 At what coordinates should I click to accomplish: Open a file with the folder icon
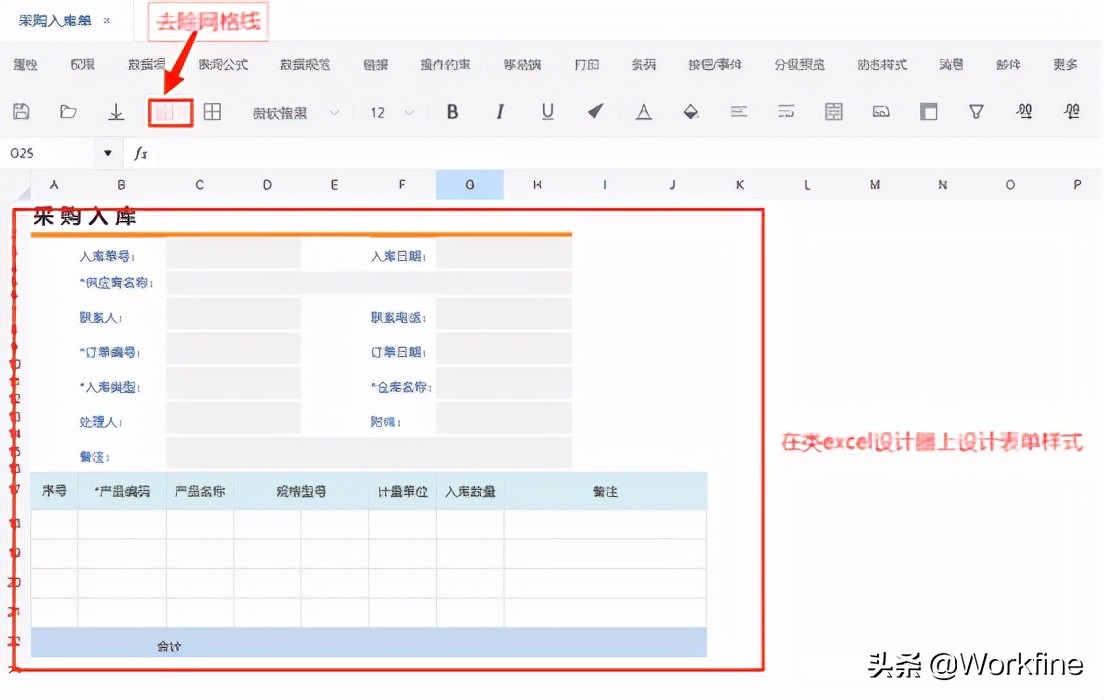tap(68, 112)
